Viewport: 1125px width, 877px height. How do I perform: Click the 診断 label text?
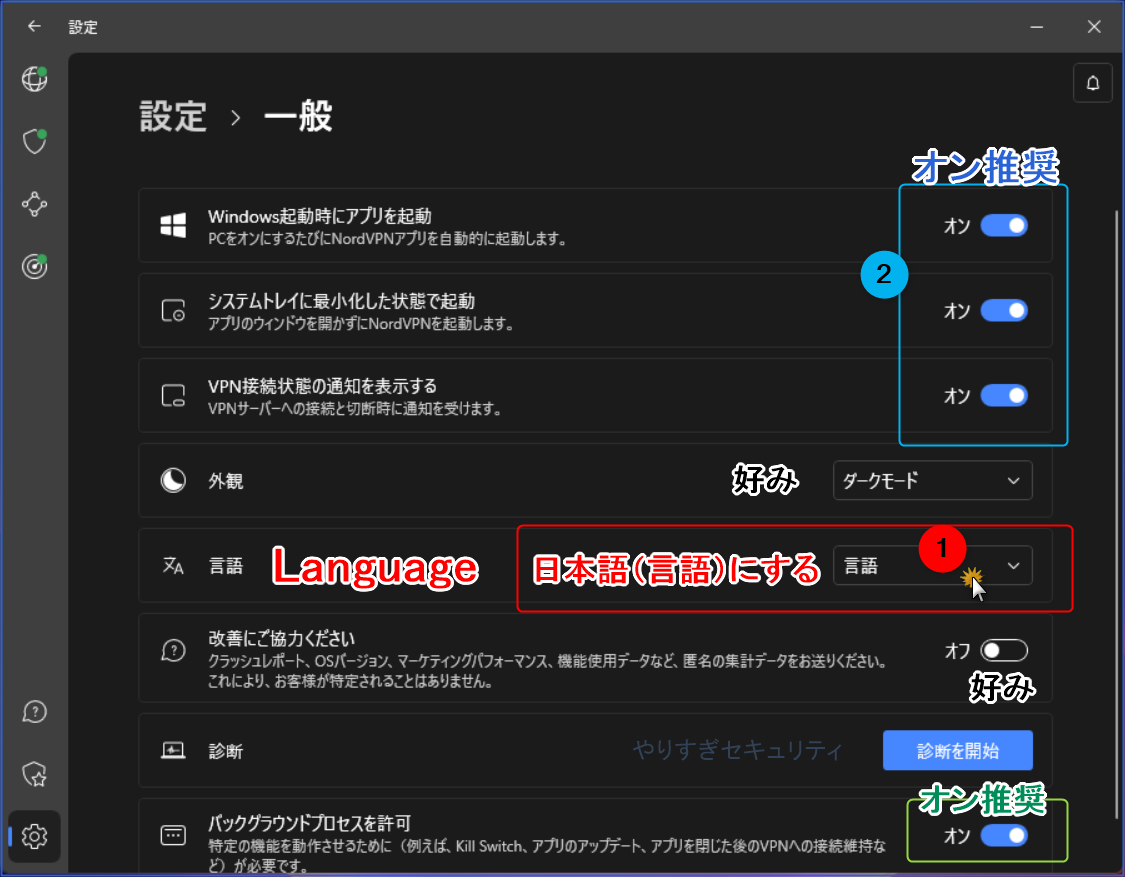pos(226,751)
